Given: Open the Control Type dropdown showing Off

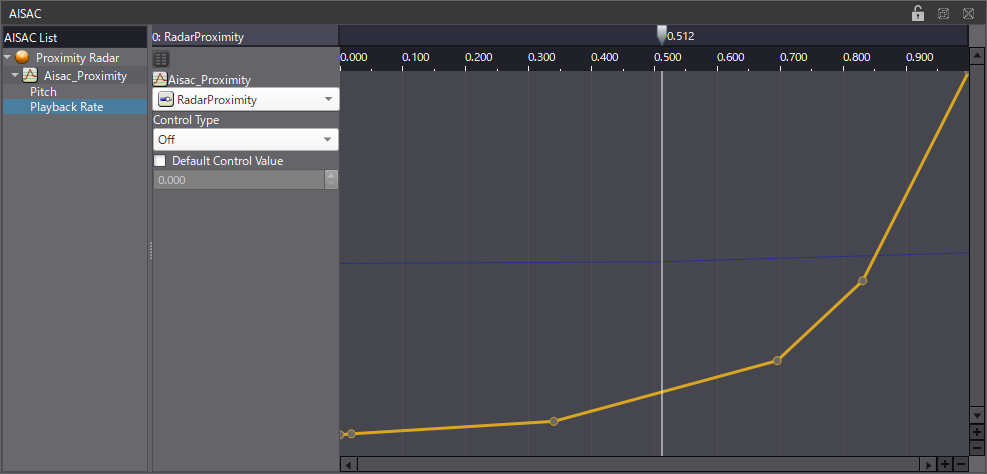Looking at the screenshot, I should (x=245, y=140).
